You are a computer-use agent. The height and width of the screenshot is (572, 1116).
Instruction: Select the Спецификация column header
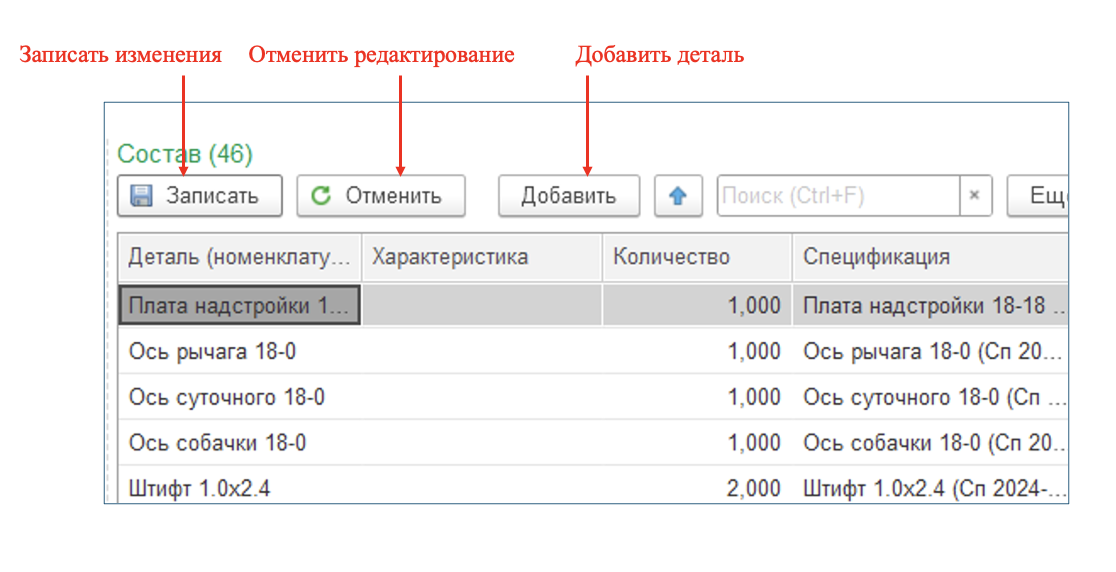(x=928, y=257)
